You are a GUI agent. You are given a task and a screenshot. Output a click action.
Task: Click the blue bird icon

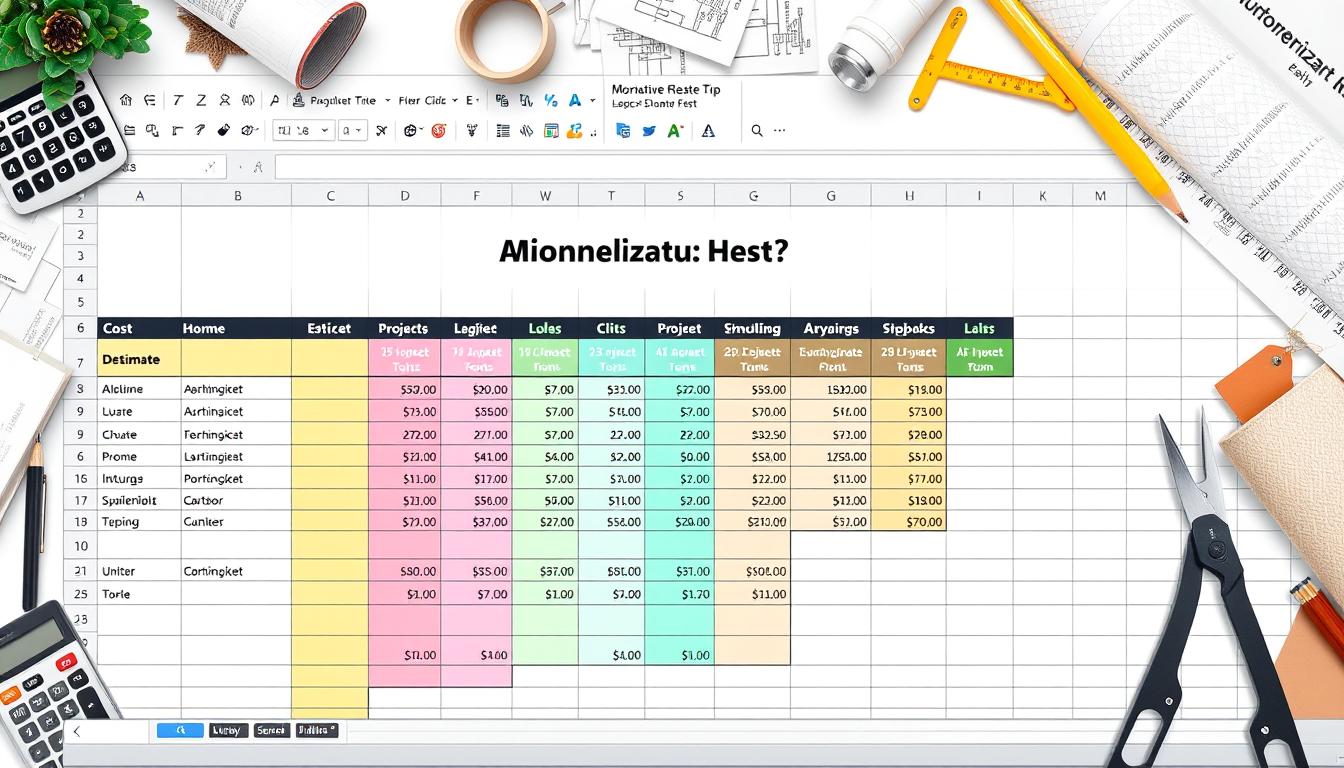(x=648, y=130)
